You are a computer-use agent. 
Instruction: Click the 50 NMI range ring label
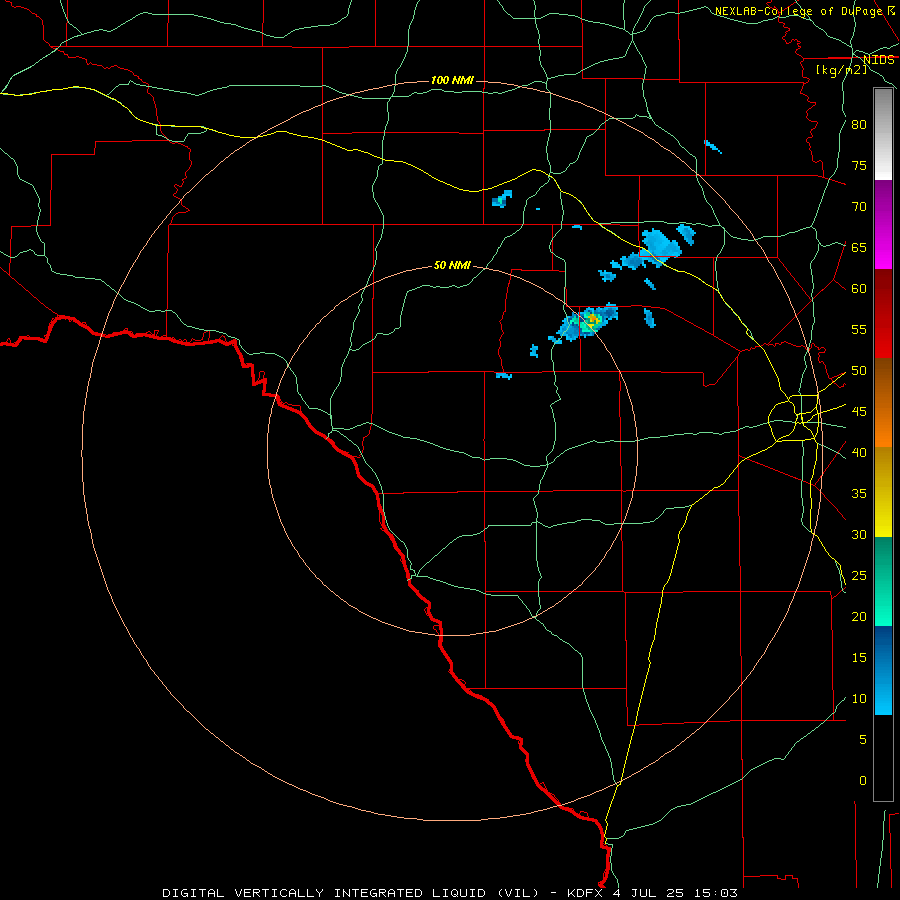click(x=452, y=265)
